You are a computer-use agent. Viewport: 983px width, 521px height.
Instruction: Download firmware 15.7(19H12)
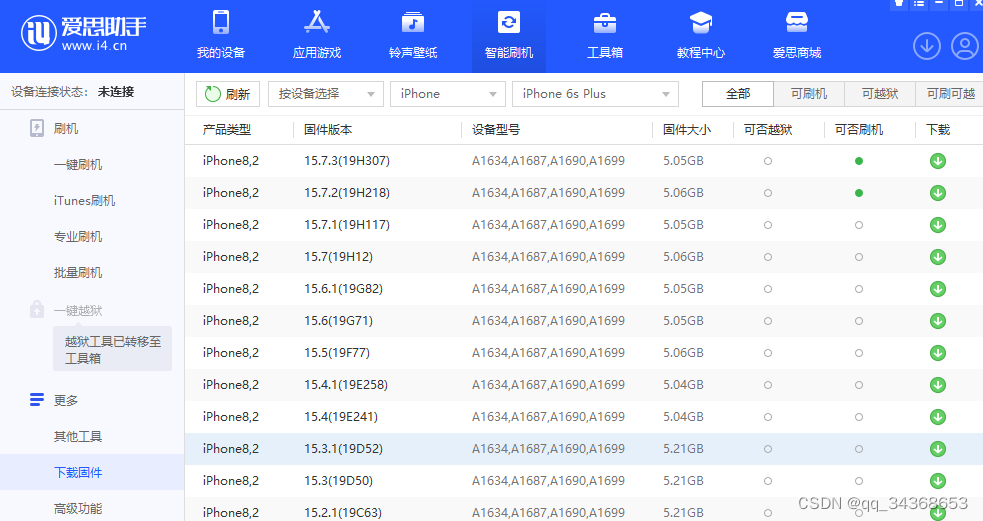pos(938,257)
